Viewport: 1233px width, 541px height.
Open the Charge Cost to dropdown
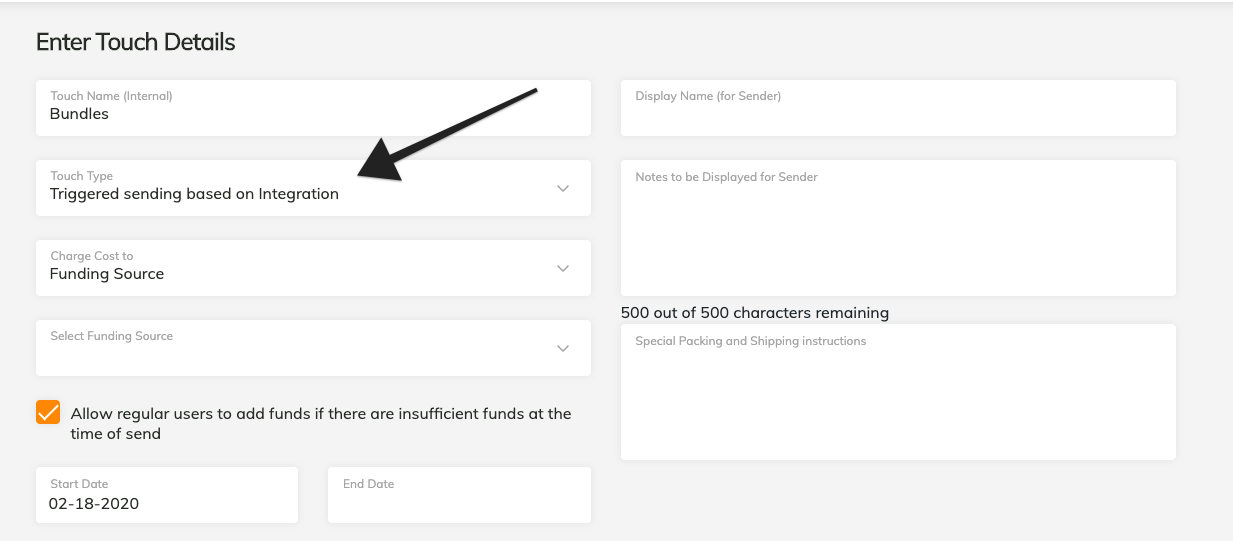coord(312,268)
